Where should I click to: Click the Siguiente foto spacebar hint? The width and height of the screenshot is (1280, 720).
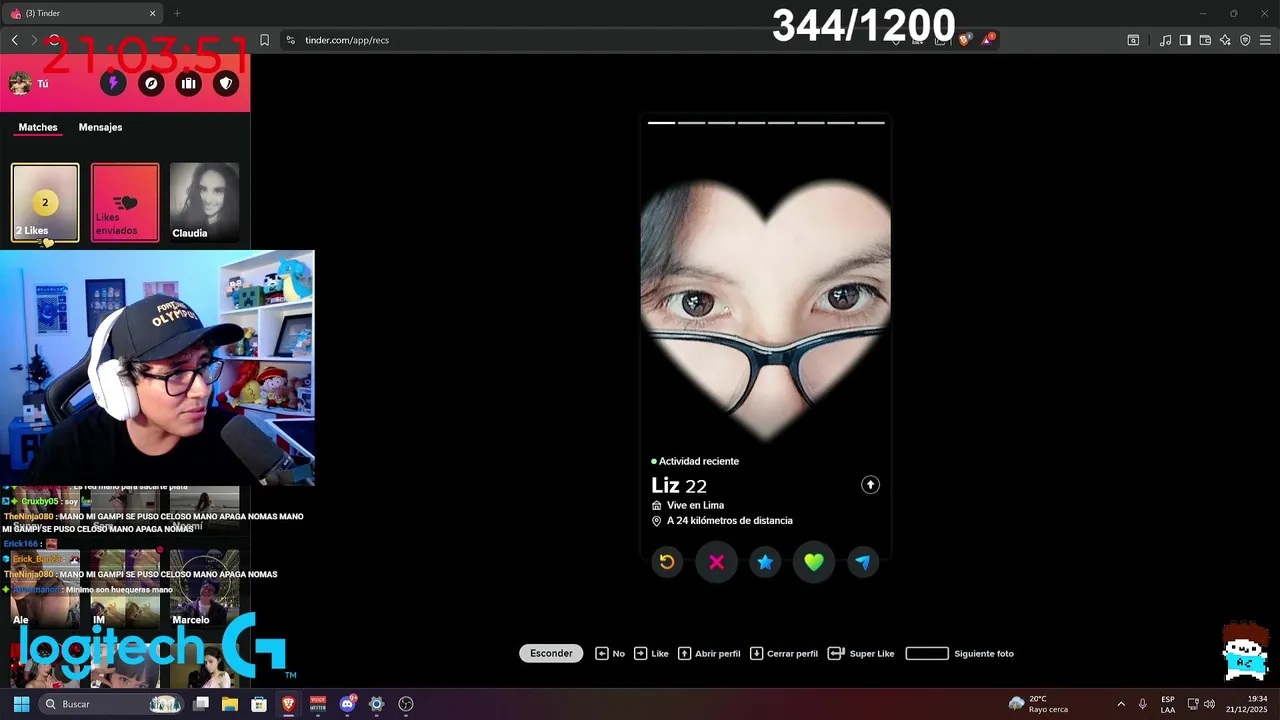[x=959, y=653]
